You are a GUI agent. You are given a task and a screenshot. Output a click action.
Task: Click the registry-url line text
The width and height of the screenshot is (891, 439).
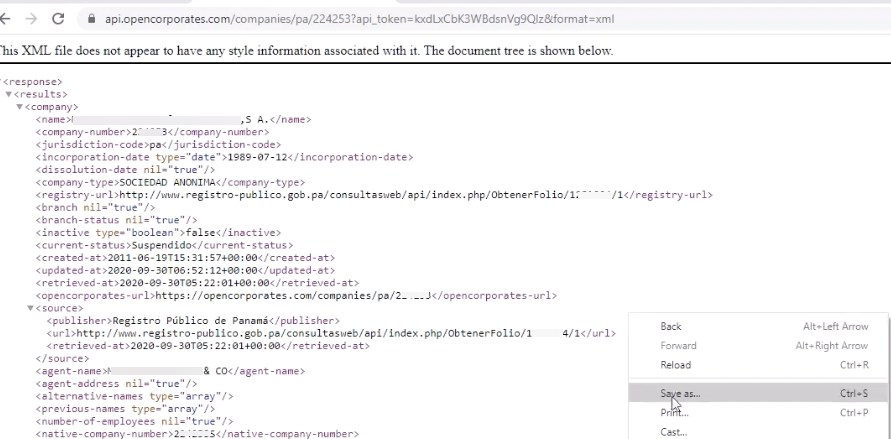[374, 195]
